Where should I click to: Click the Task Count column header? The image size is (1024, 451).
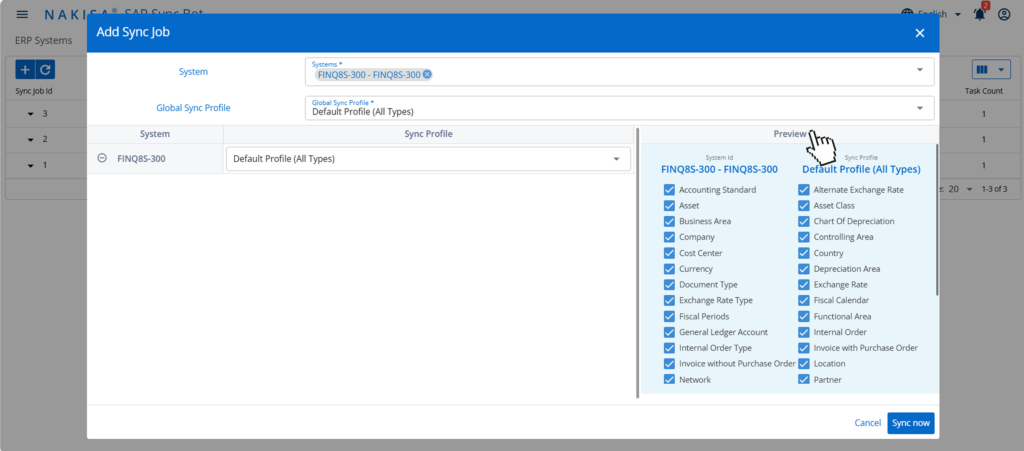[x=984, y=91]
